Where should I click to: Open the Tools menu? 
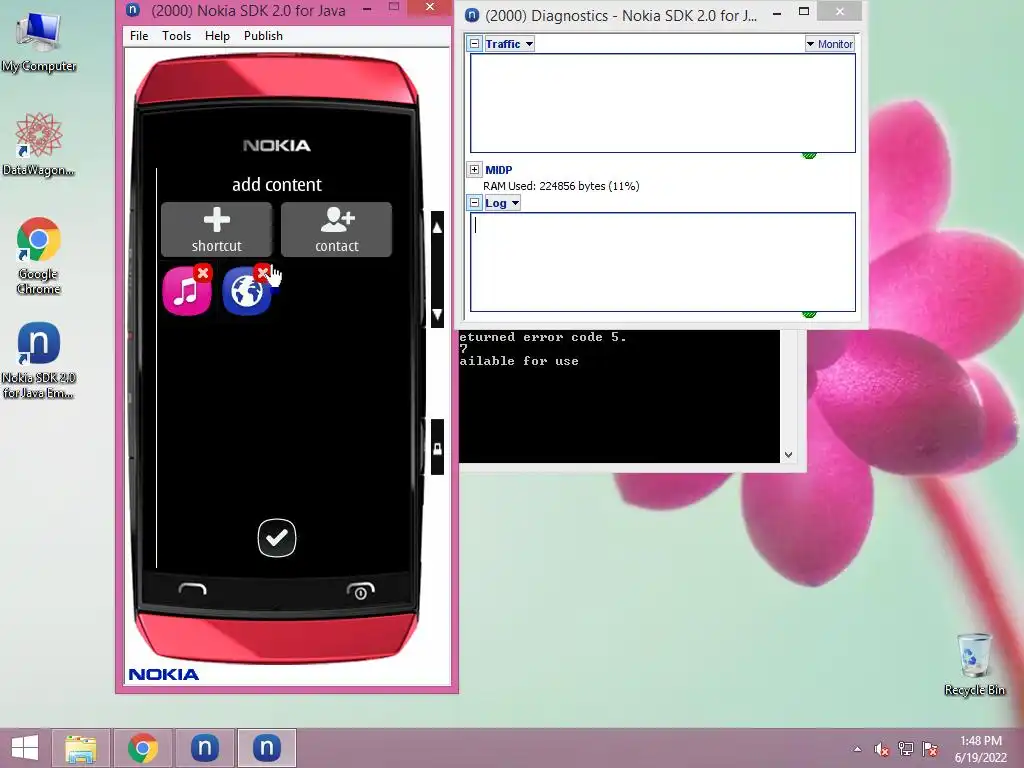(x=176, y=36)
